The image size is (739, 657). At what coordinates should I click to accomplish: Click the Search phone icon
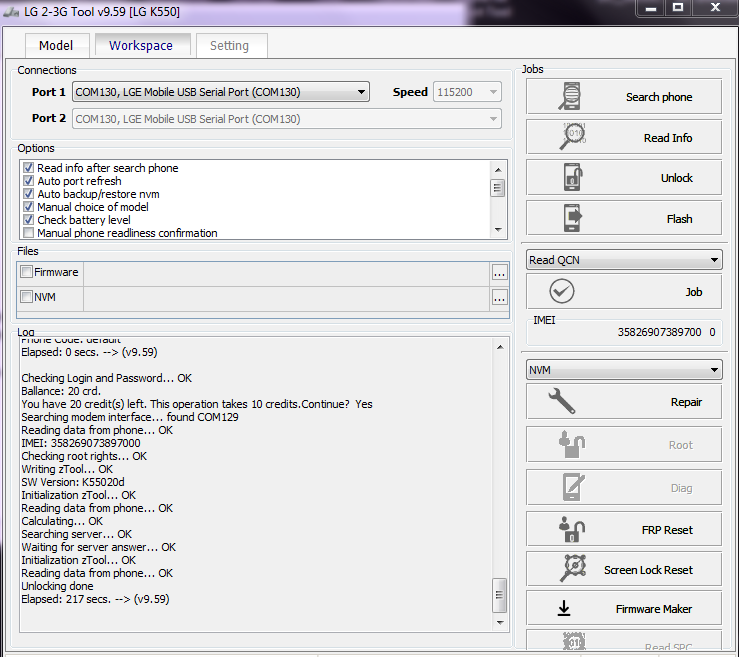pos(570,96)
